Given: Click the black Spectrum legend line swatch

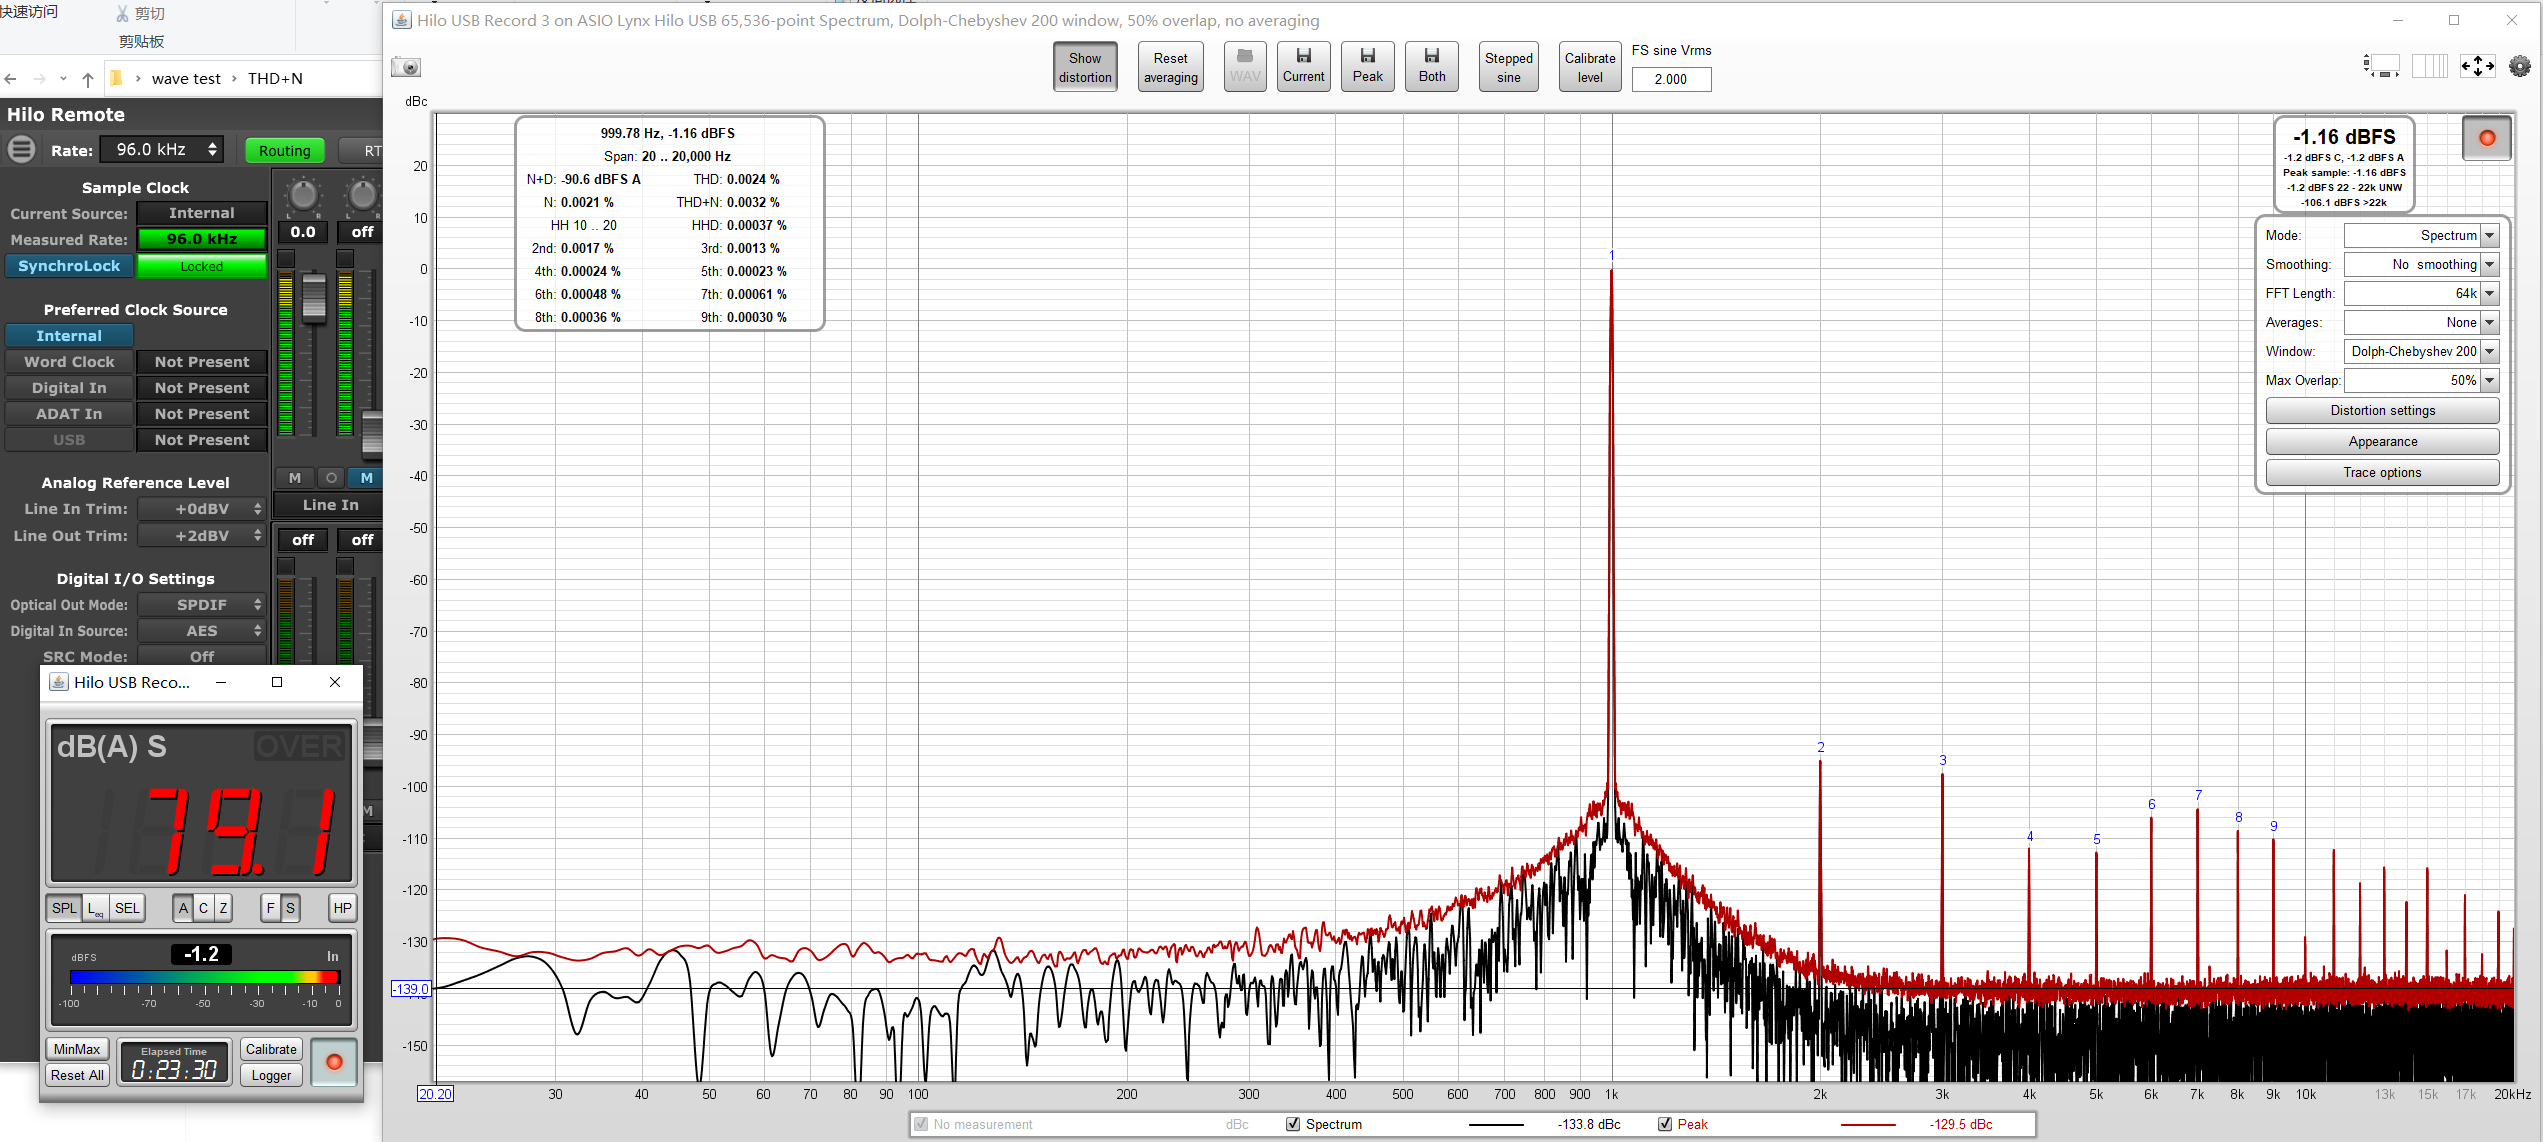Looking at the screenshot, I should point(1496,1125).
